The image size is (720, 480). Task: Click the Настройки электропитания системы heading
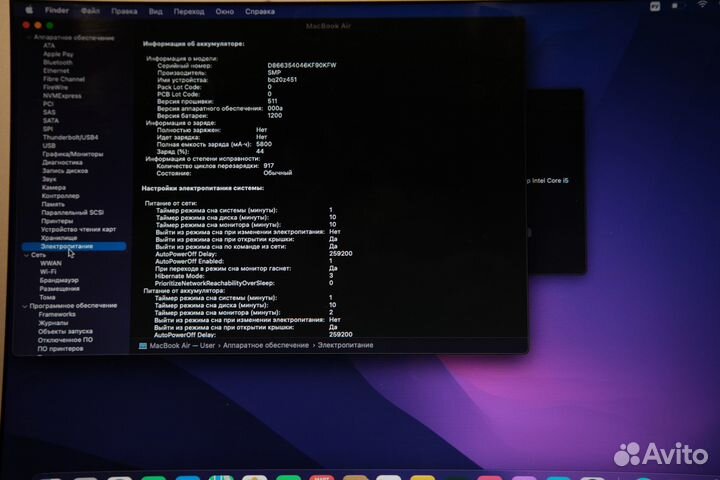tap(202, 188)
